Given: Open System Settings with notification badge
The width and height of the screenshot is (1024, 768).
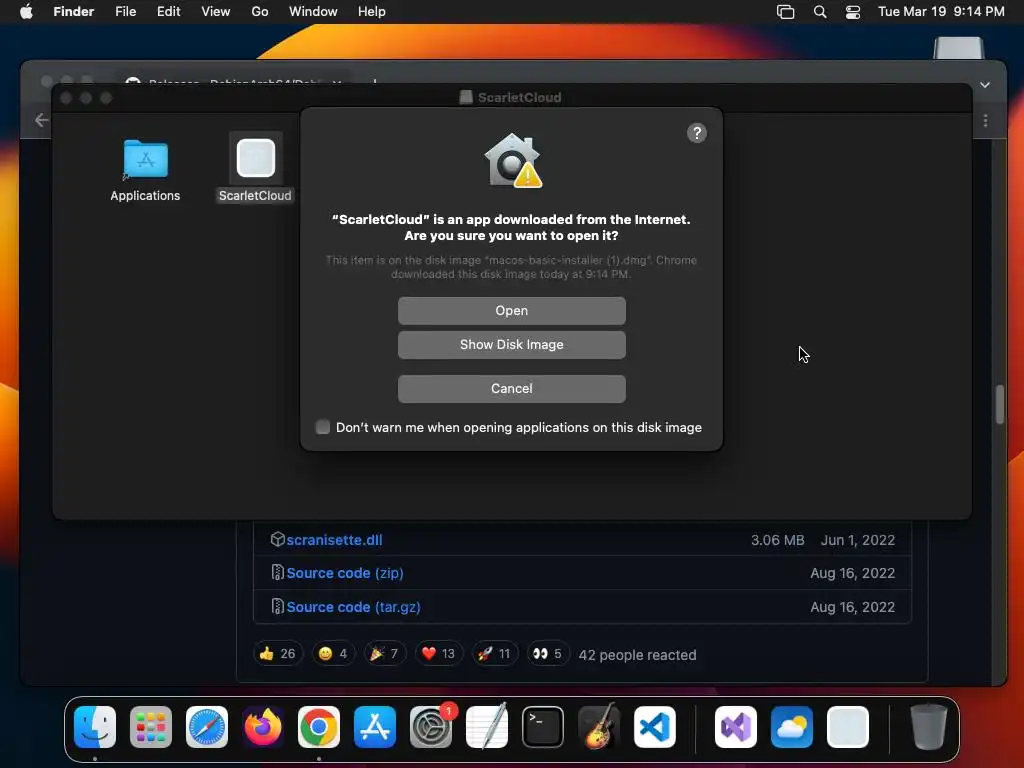Looking at the screenshot, I should click(431, 727).
